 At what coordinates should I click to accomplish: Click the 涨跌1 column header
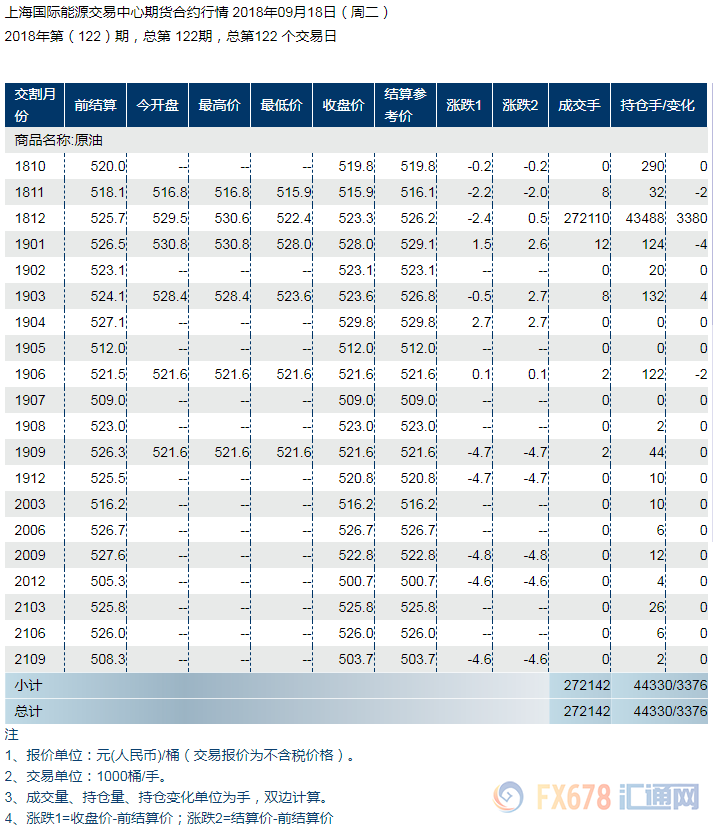[464, 105]
